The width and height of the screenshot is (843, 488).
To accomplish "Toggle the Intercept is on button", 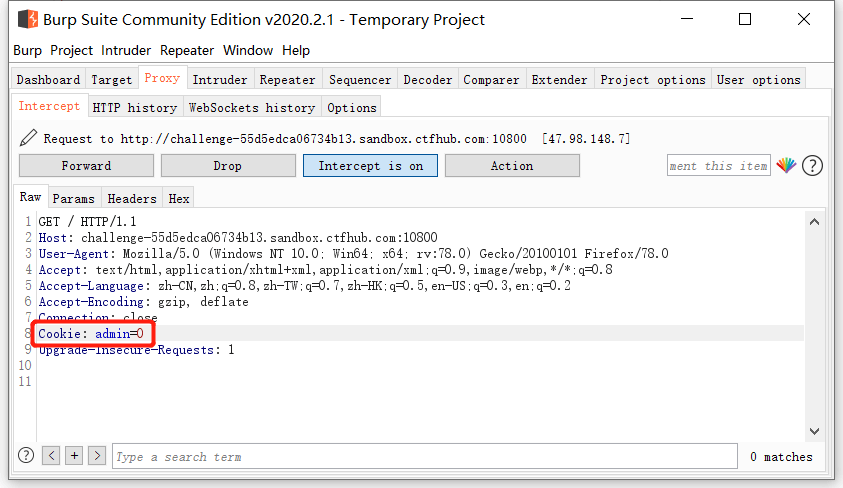I will pyautogui.click(x=370, y=166).
